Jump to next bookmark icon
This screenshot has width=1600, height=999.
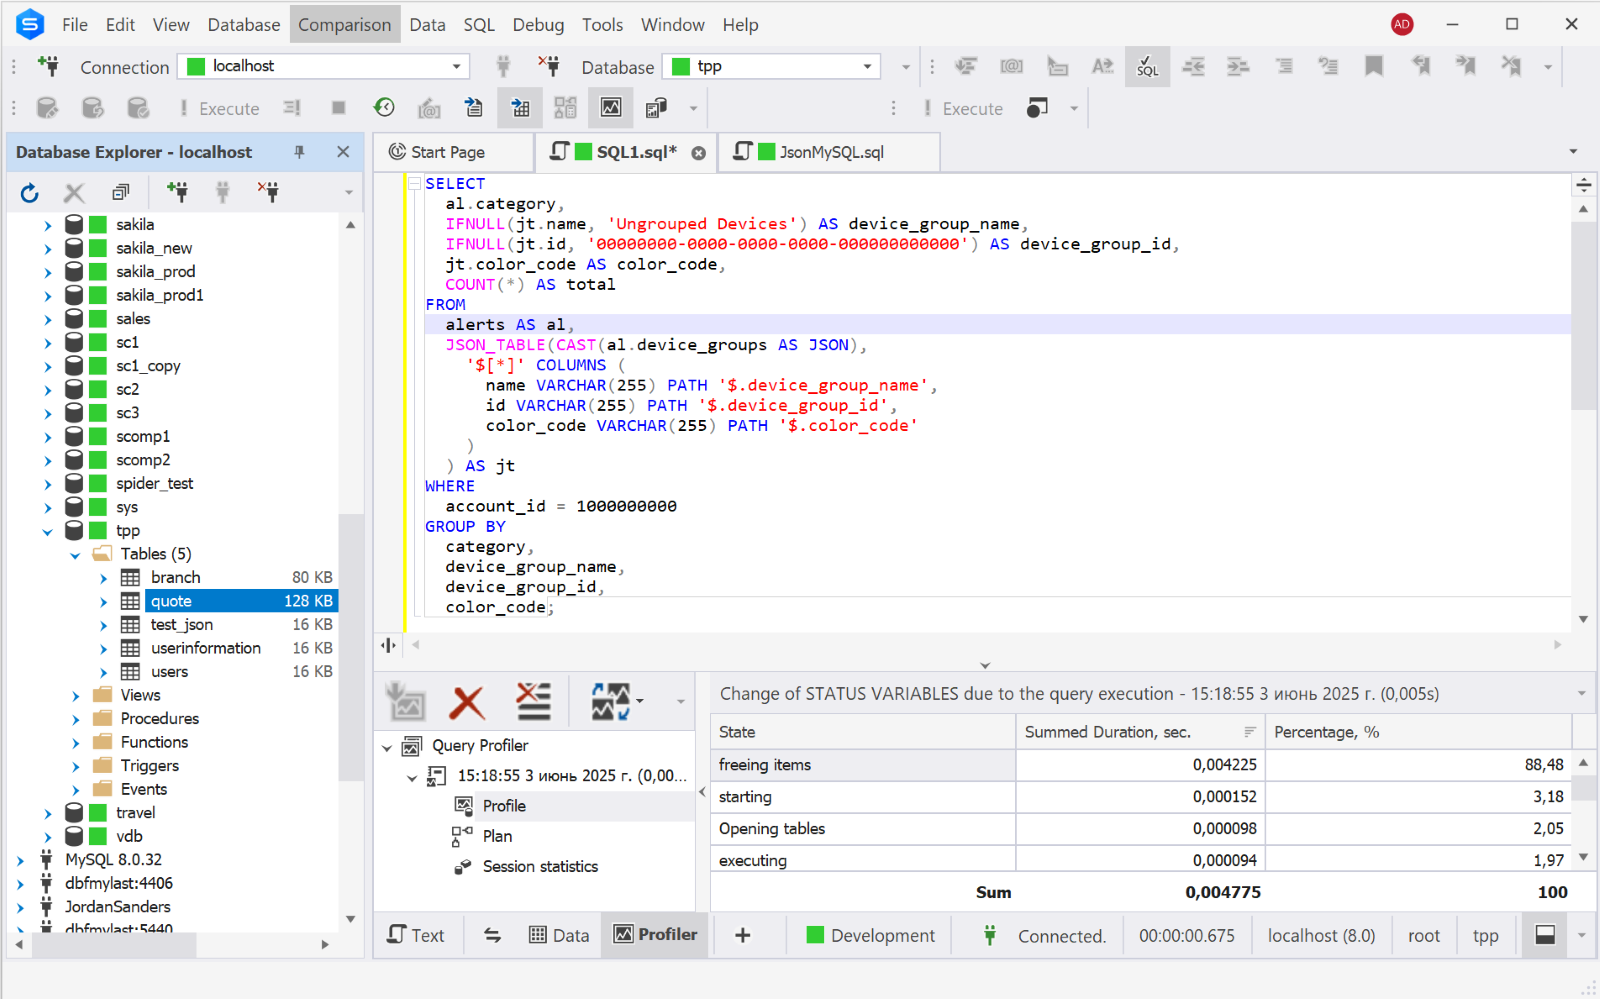tap(1465, 67)
